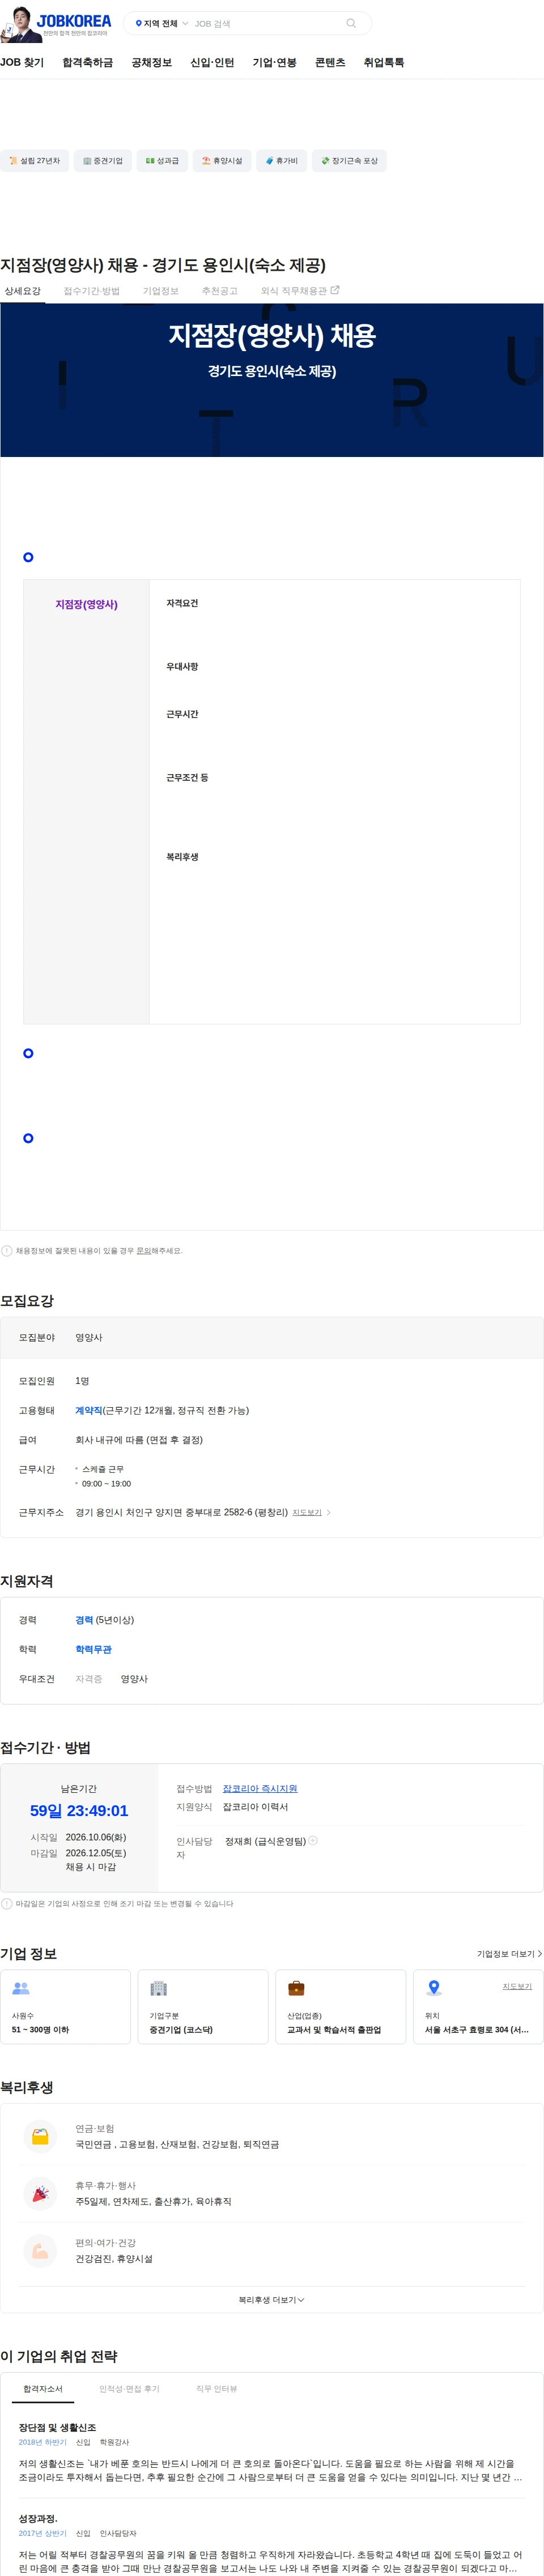544x2576 pixels.
Task: Click the 성과금 tag
Action: (162, 161)
